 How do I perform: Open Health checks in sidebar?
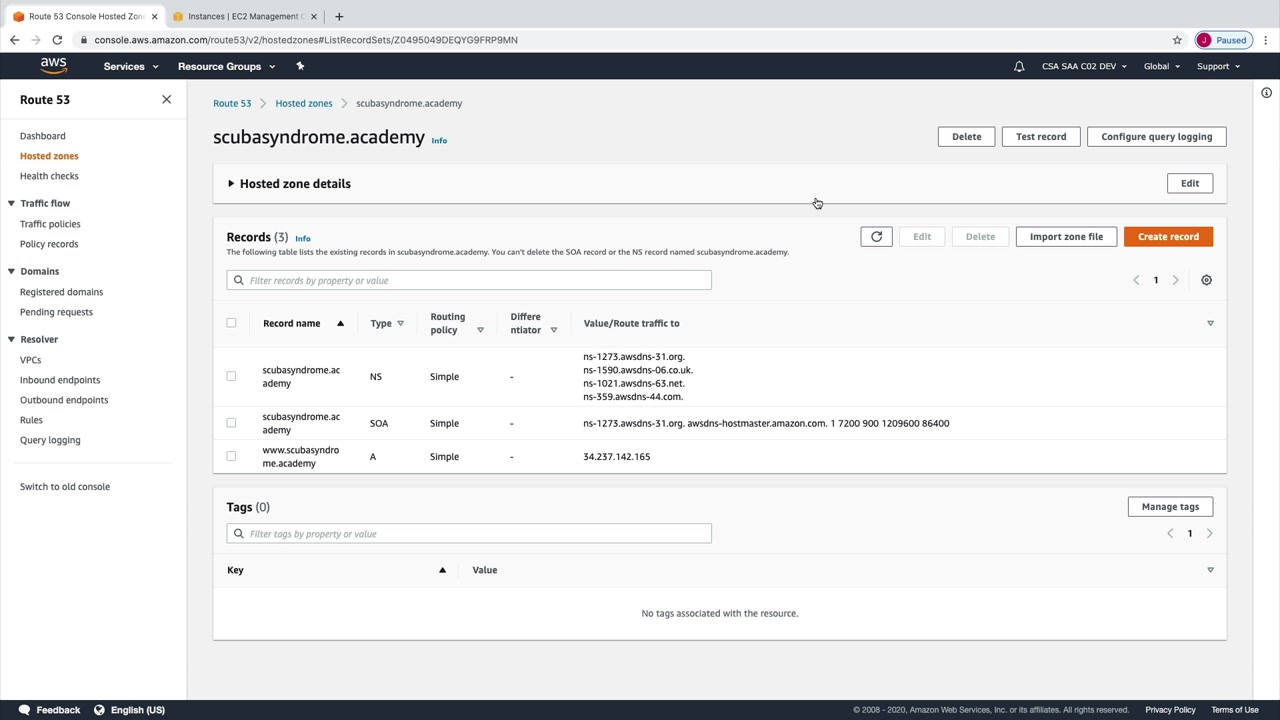49,176
